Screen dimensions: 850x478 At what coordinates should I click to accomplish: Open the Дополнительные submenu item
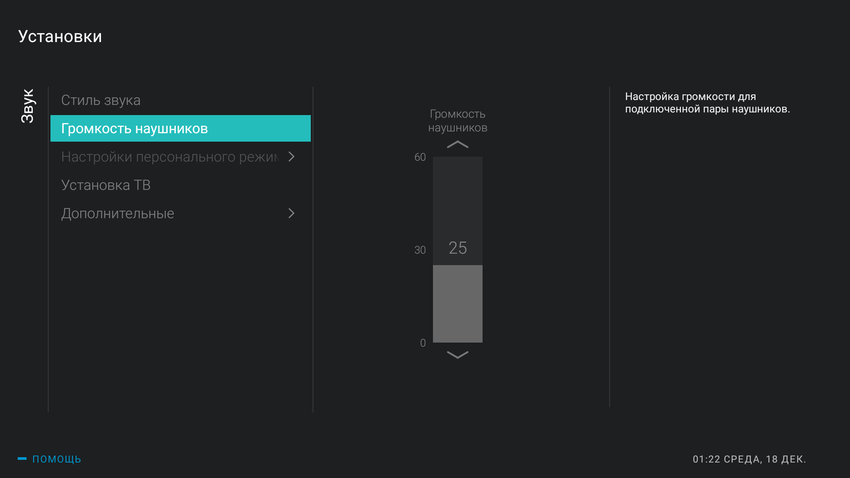coord(118,213)
